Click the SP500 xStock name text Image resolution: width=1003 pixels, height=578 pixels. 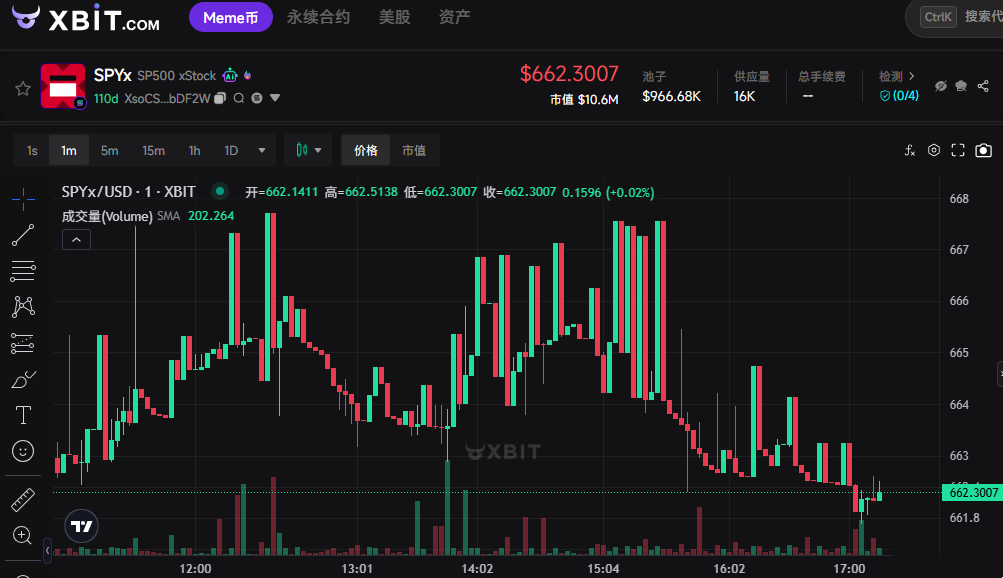[177, 75]
